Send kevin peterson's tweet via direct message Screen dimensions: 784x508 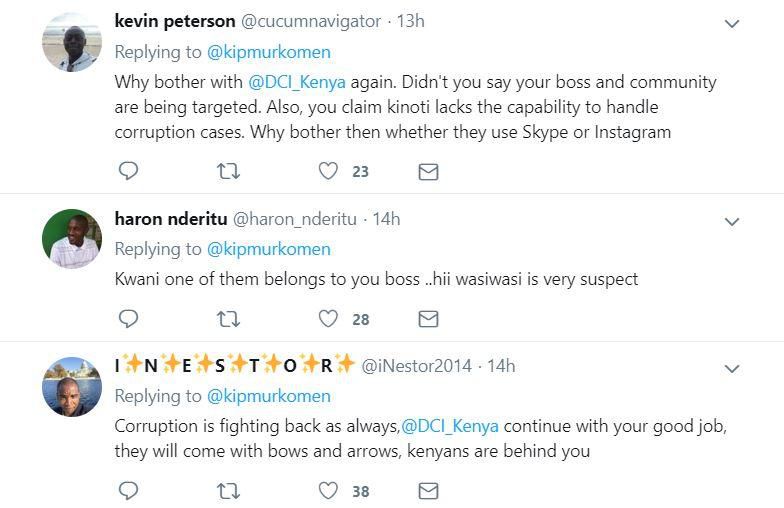428,172
